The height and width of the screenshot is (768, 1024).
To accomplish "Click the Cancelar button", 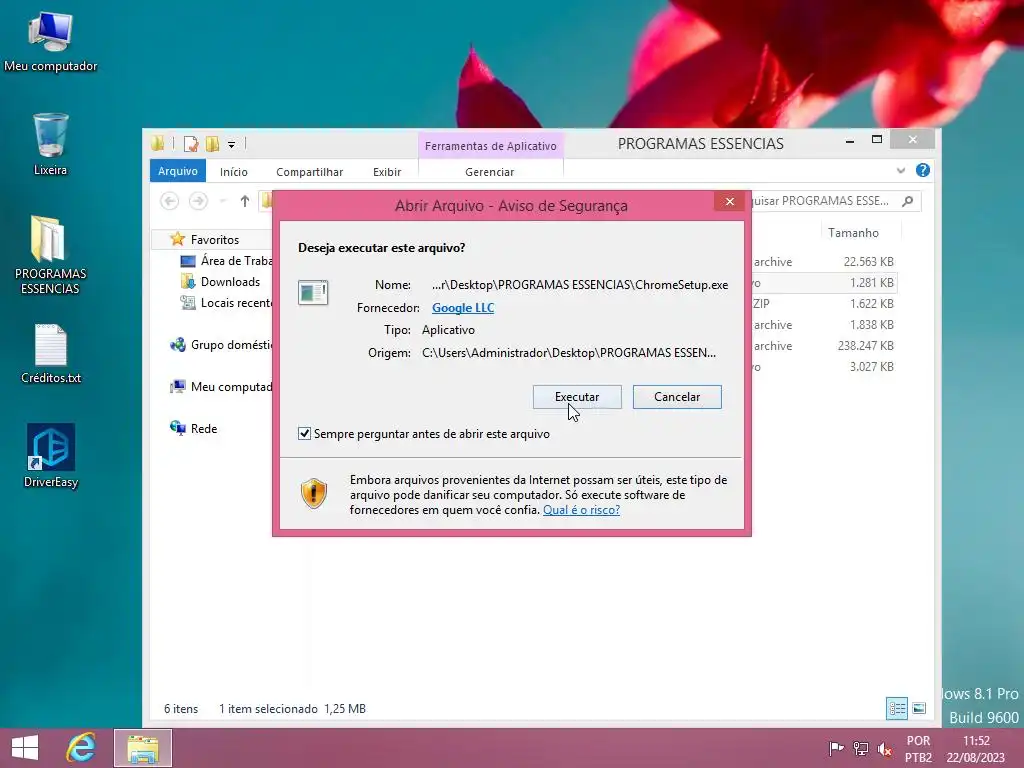I will coord(677,397).
